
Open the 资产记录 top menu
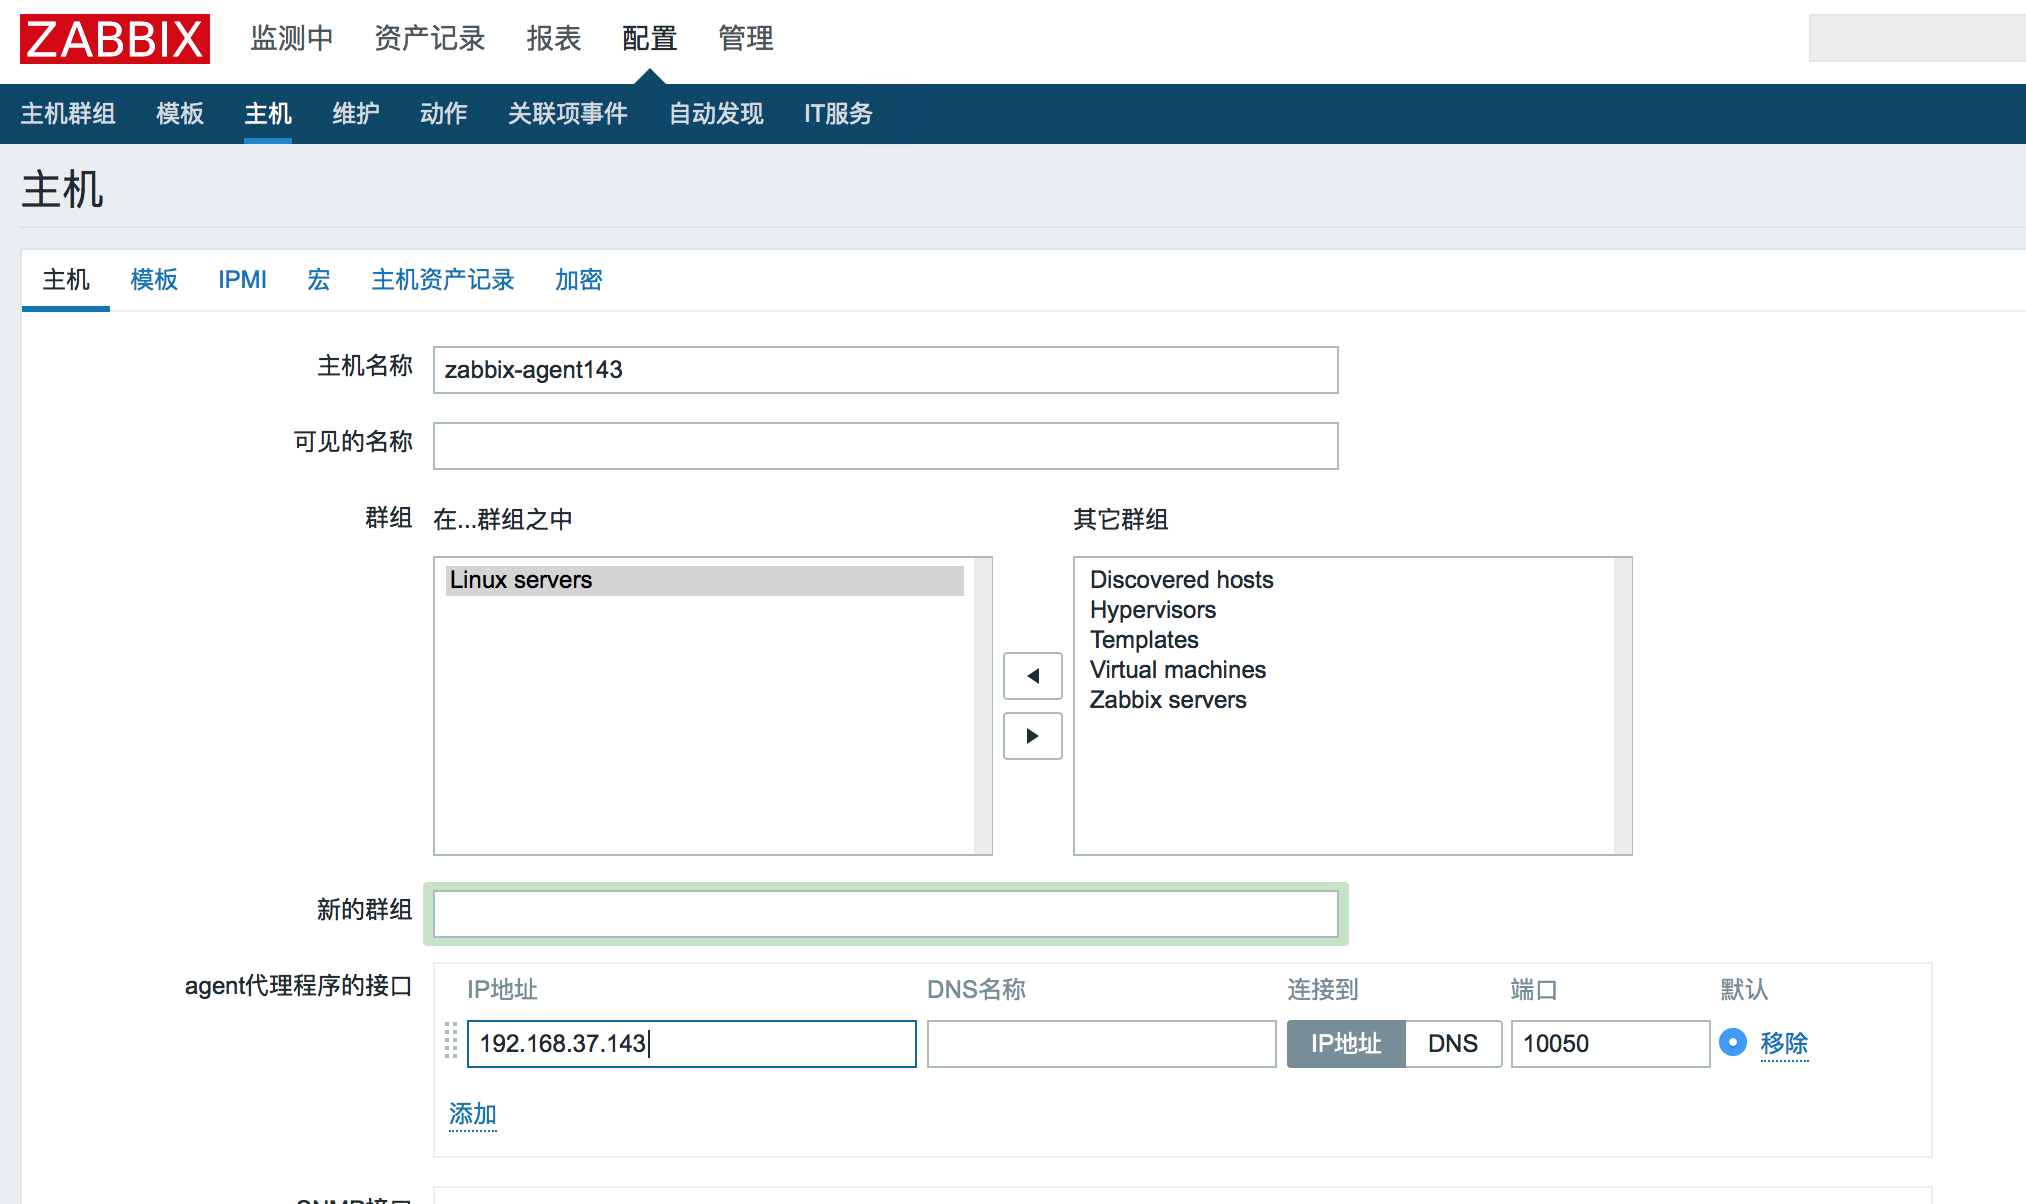(x=430, y=38)
